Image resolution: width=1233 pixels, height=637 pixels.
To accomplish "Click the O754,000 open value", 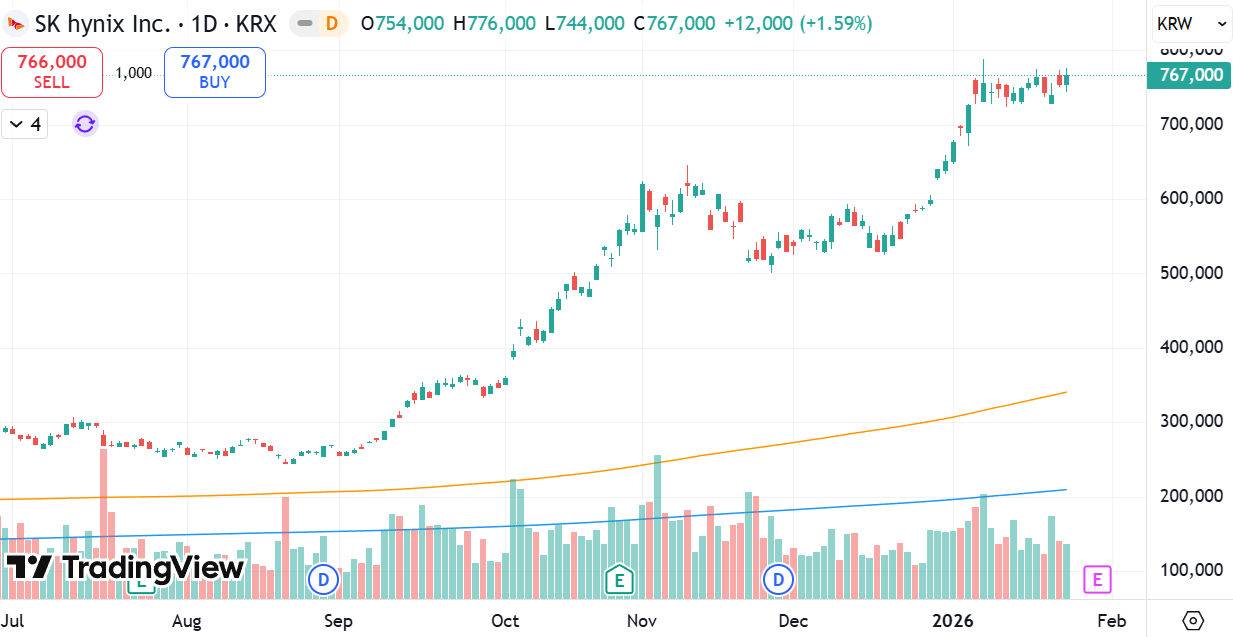I will pos(402,23).
